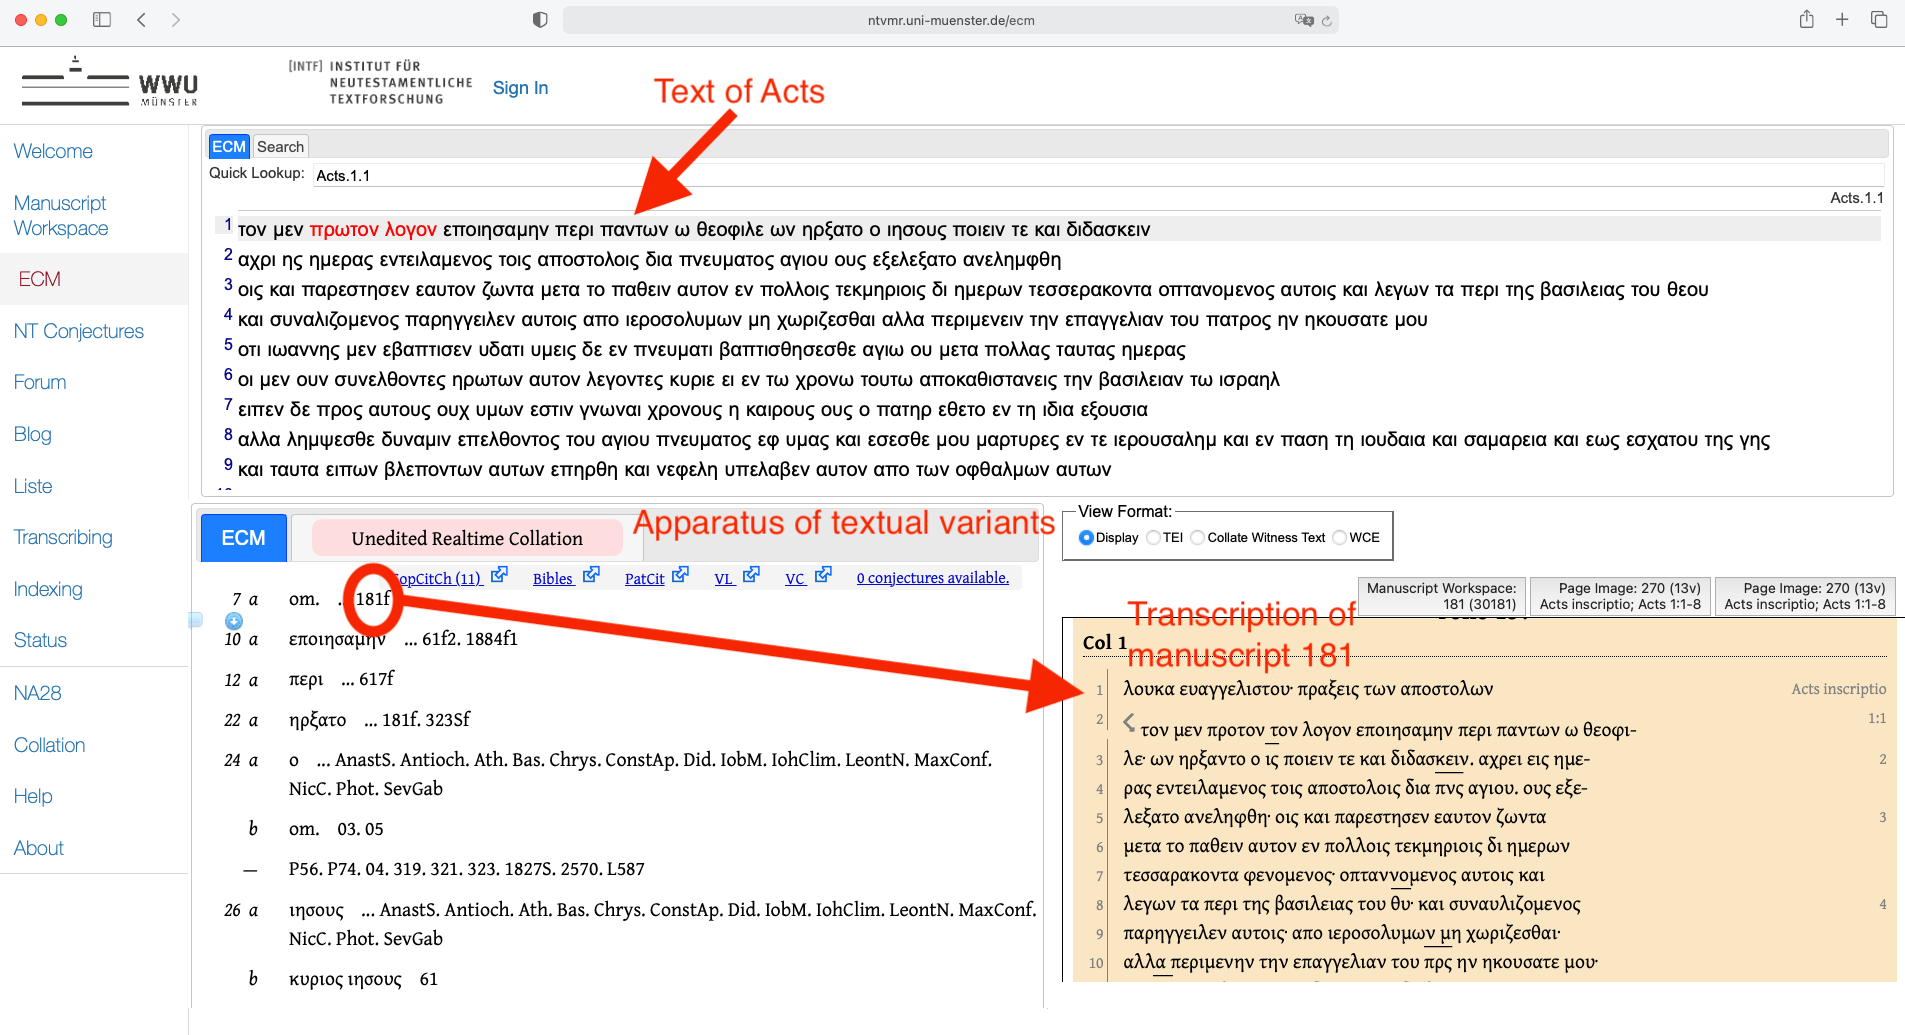
Task: Open external link icon next to PatCit
Action: pyautogui.click(x=680, y=575)
